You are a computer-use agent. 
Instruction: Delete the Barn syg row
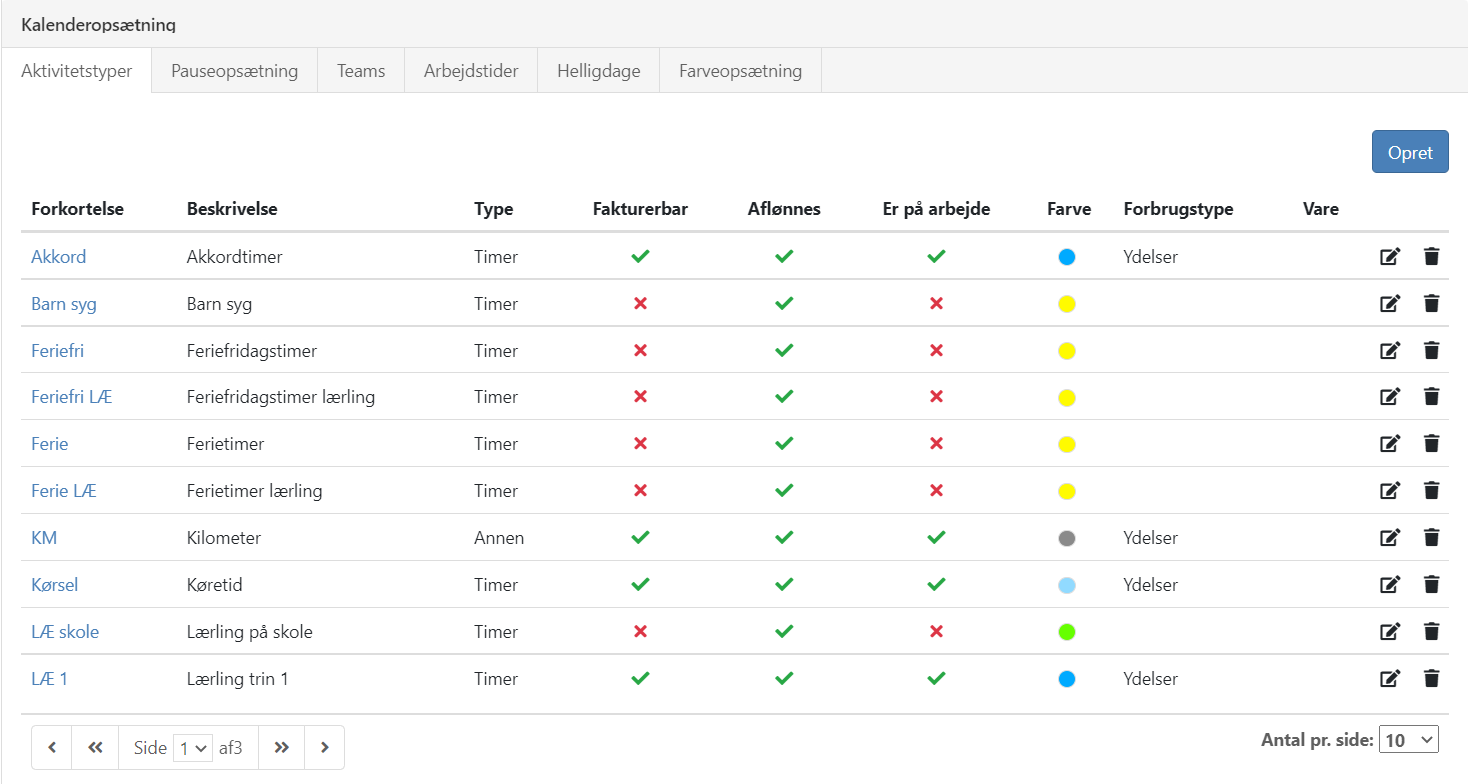[x=1431, y=303]
